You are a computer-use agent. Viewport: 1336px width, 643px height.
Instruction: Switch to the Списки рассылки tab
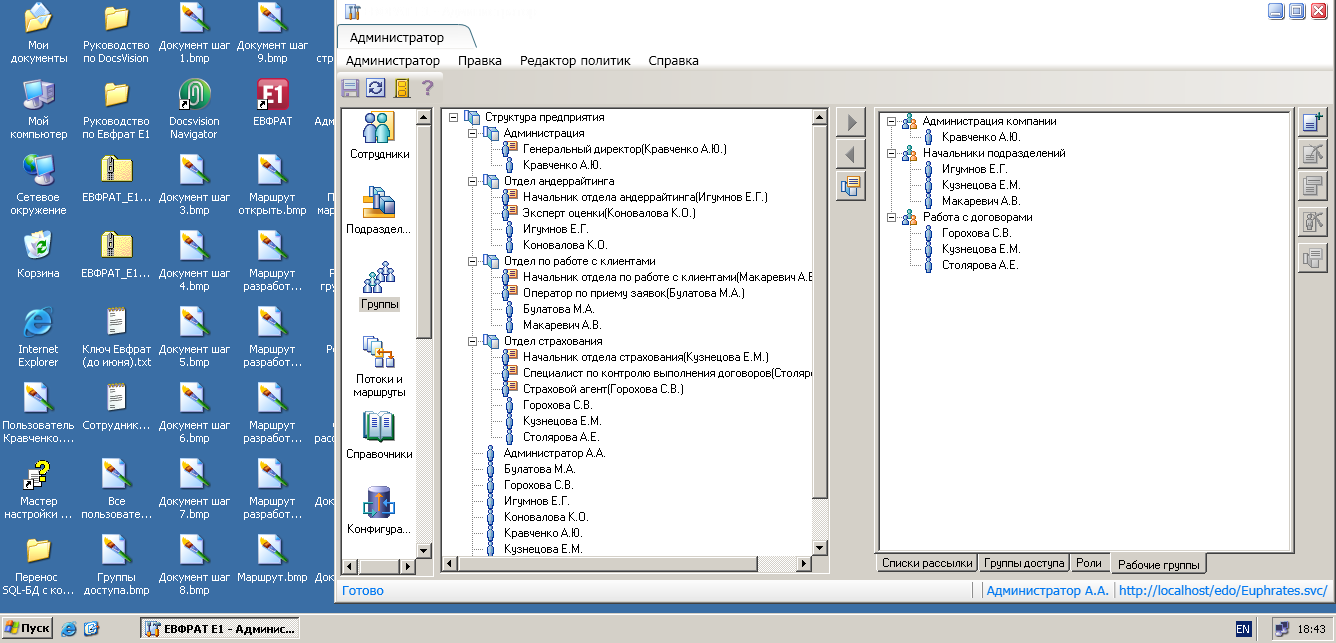(x=925, y=563)
